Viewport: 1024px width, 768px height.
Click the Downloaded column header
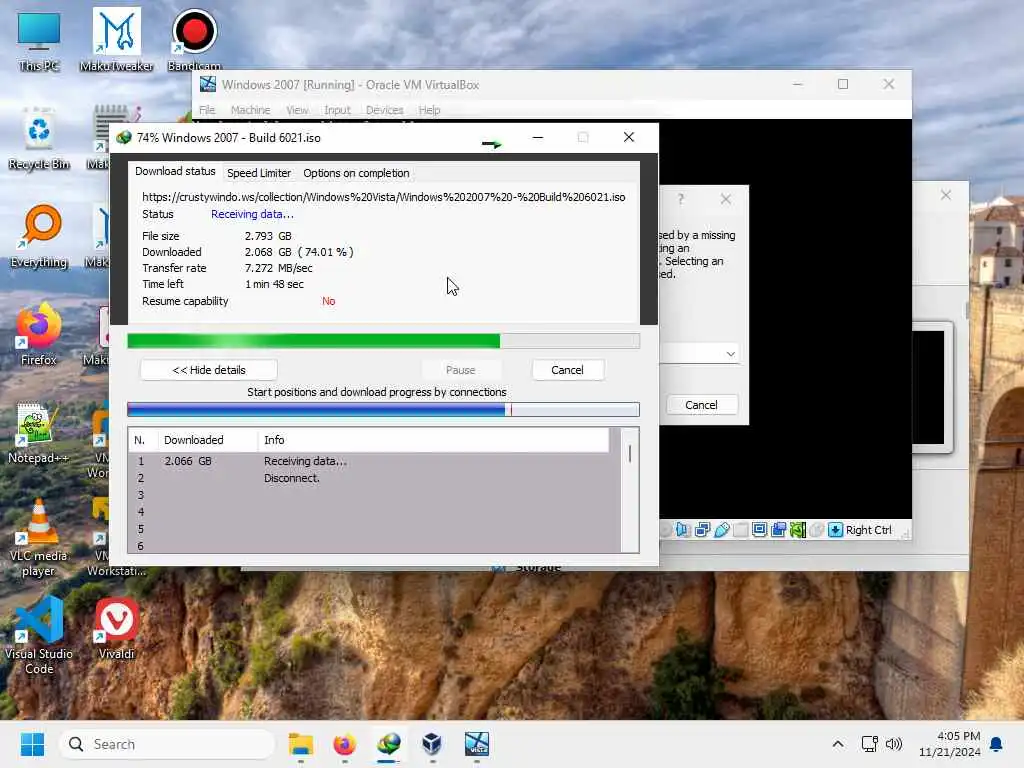(x=208, y=440)
